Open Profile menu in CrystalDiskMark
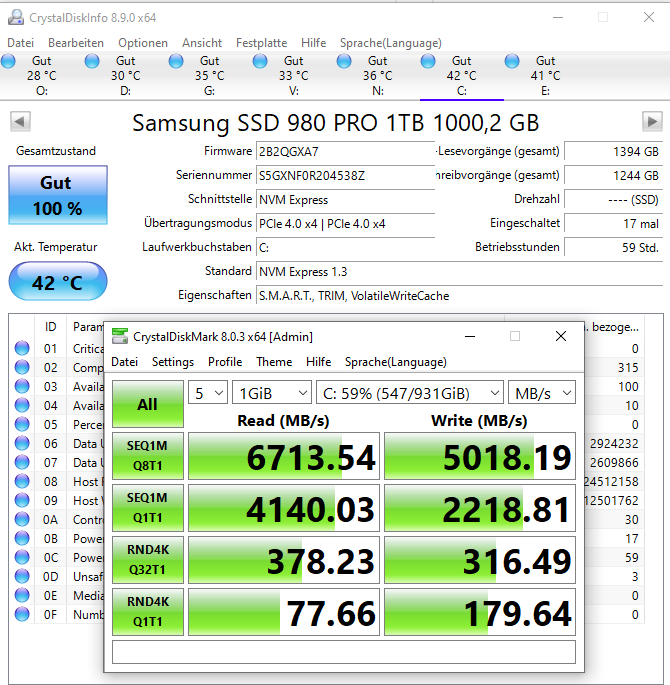 click(x=225, y=362)
